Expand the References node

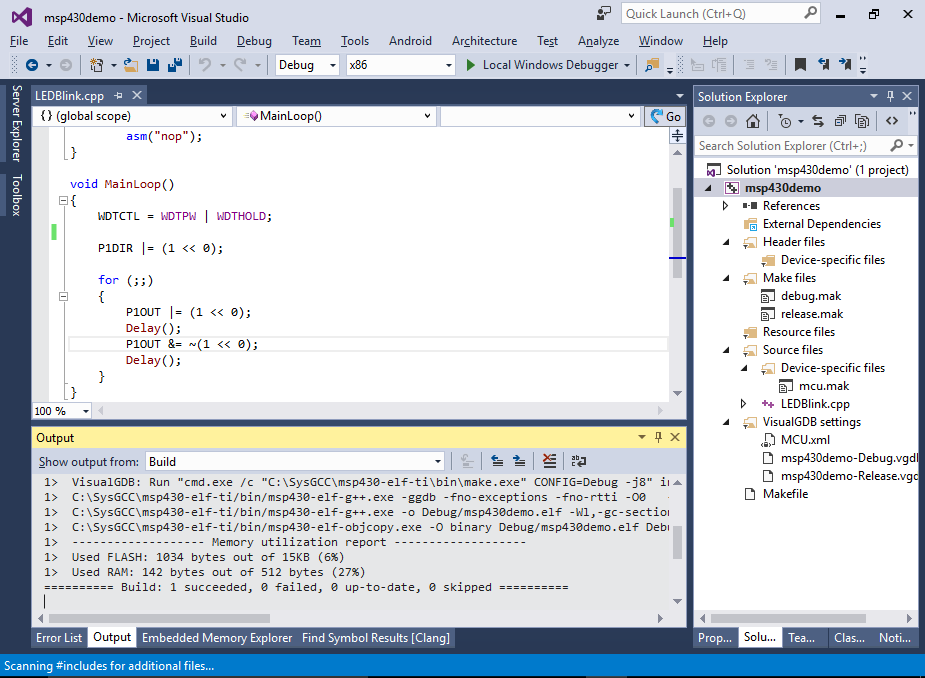[x=726, y=206]
